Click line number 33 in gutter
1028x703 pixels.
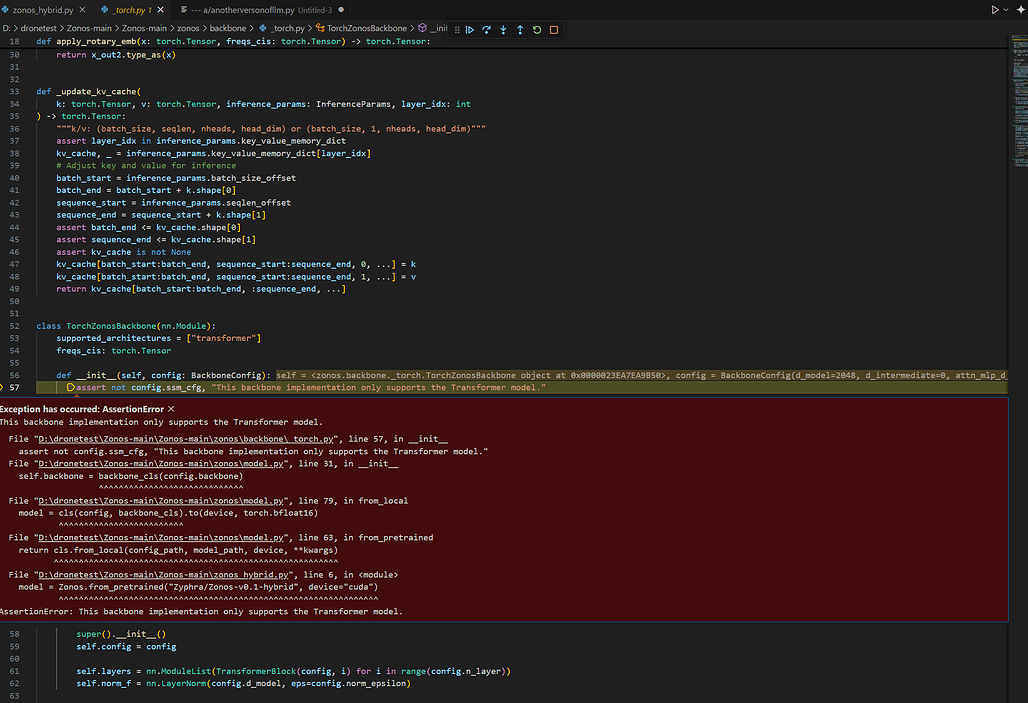(x=14, y=92)
